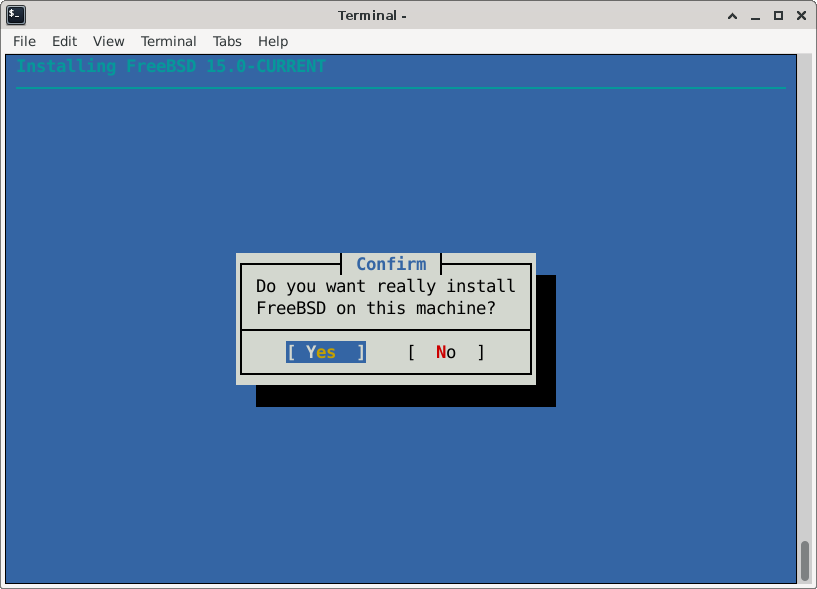Close the Terminal window
Image resolution: width=817 pixels, height=589 pixels.
(799, 15)
